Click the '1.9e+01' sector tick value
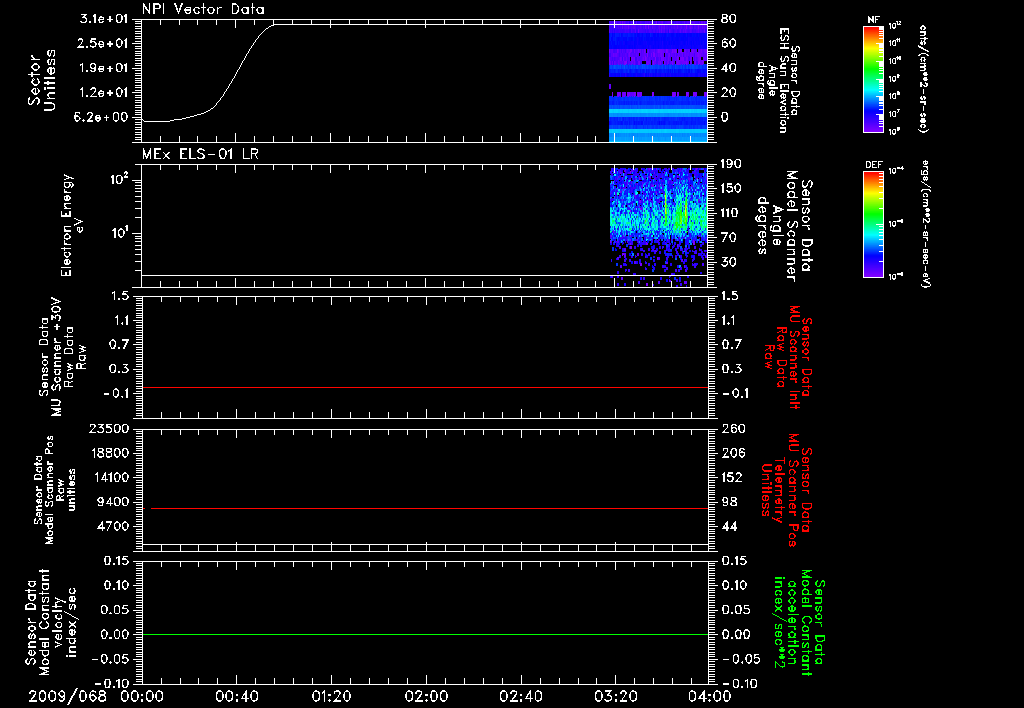The height and width of the screenshot is (708, 1024). (x=104, y=68)
